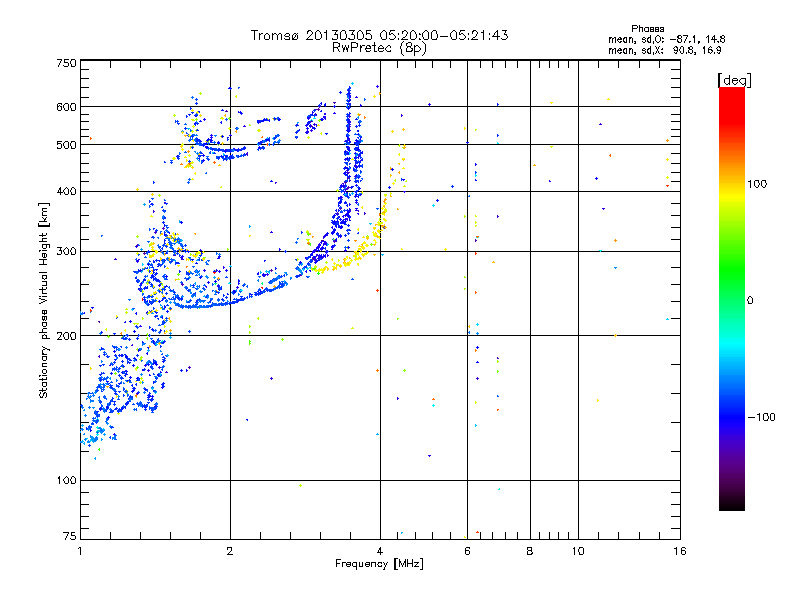Click x-axis tick label '1'
This screenshot has width=800, height=600.
(80, 551)
